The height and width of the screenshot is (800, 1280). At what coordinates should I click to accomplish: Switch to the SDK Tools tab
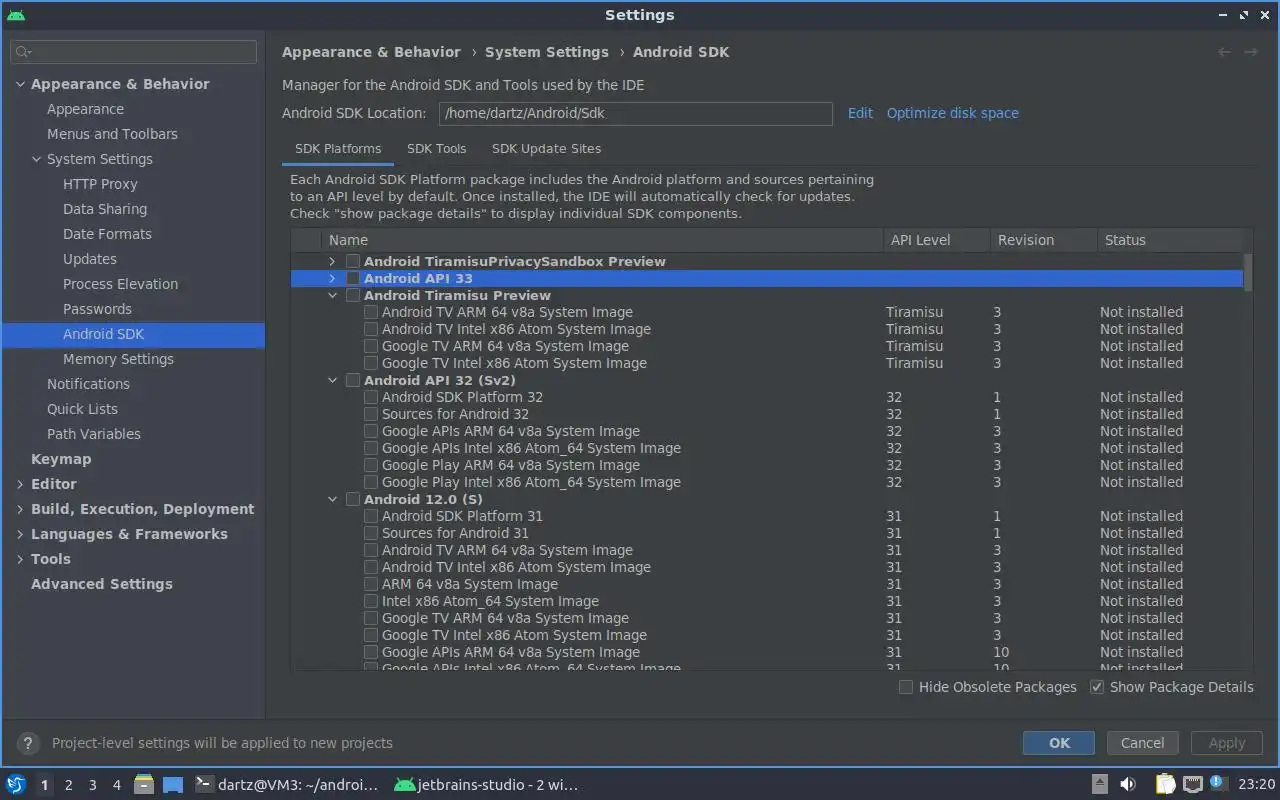pyautogui.click(x=436, y=149)
